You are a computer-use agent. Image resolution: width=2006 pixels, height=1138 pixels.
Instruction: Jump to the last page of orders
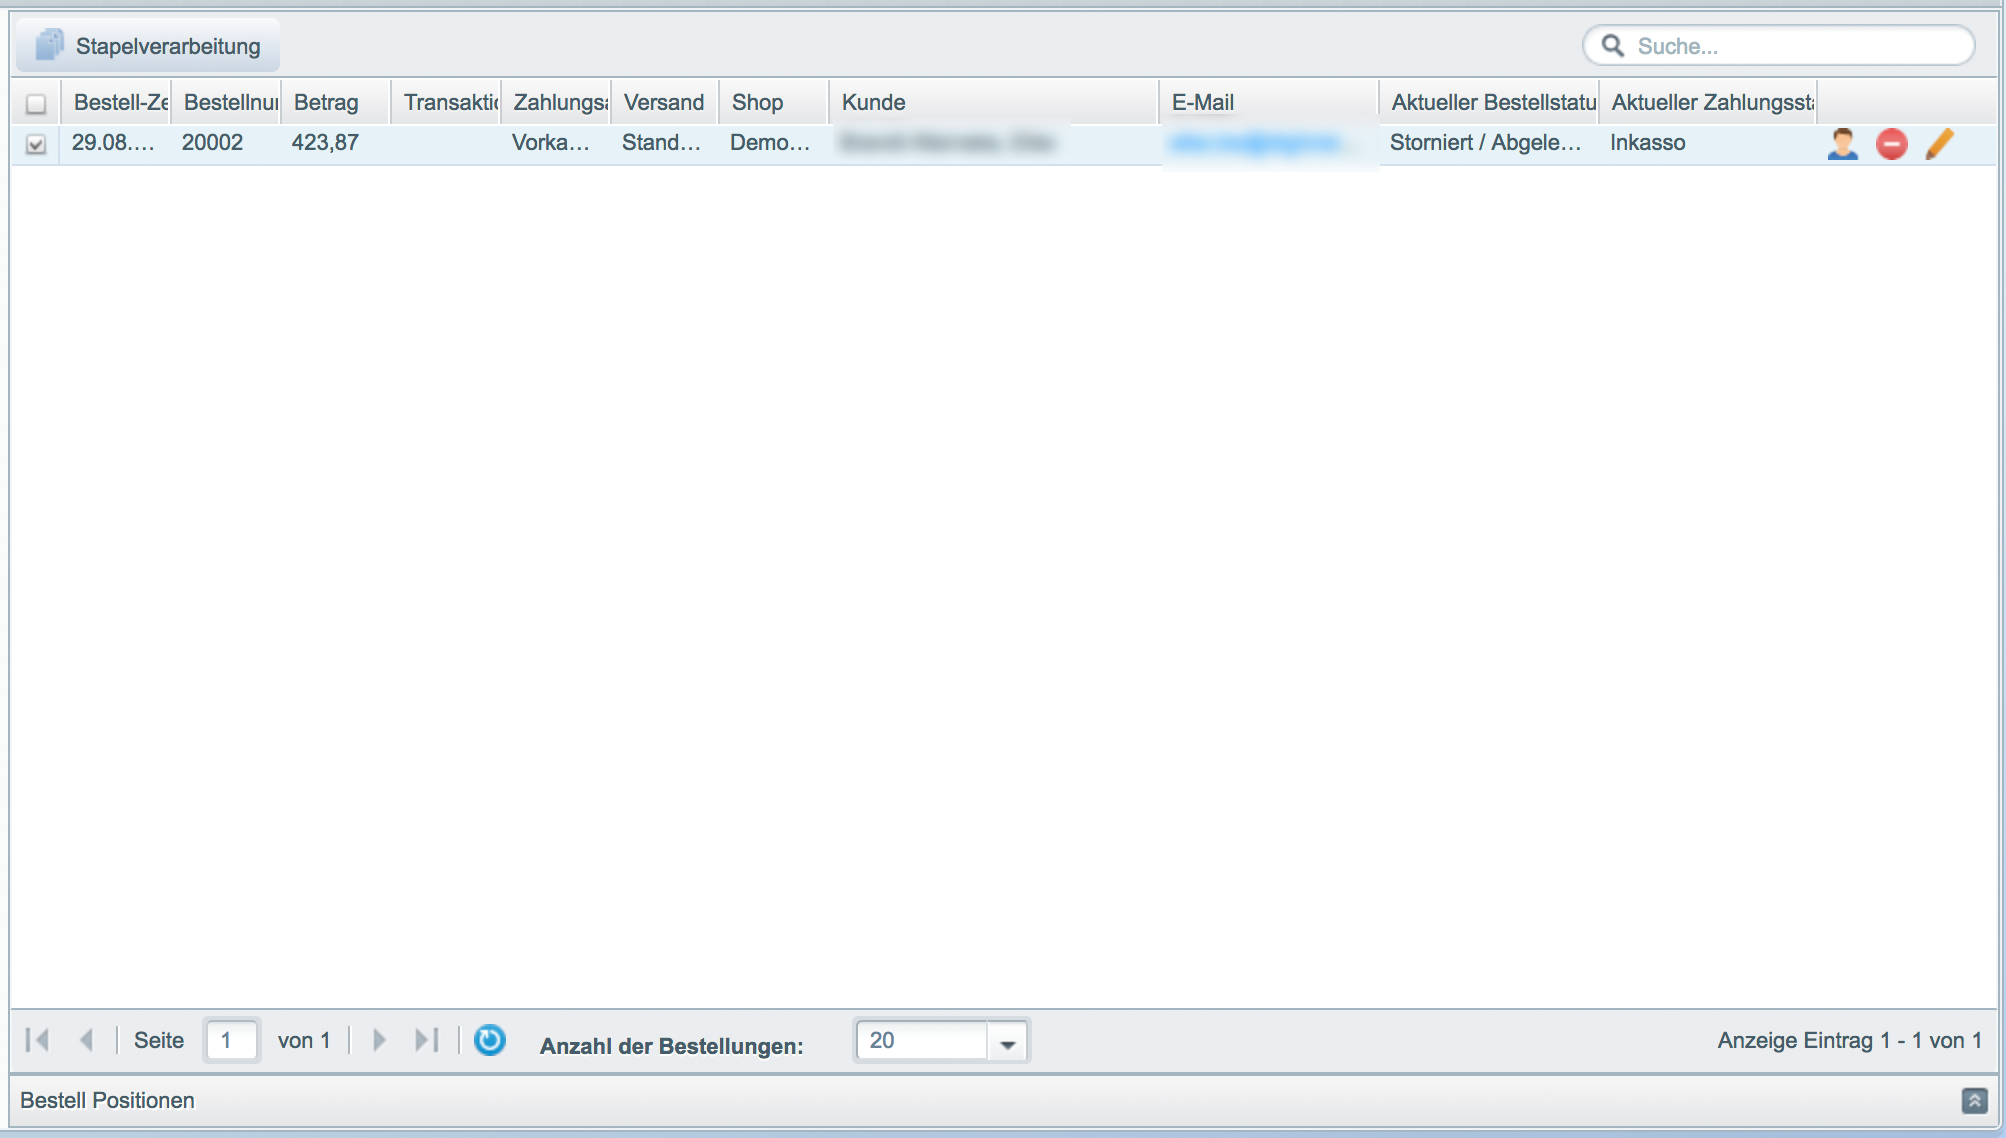427,1040
